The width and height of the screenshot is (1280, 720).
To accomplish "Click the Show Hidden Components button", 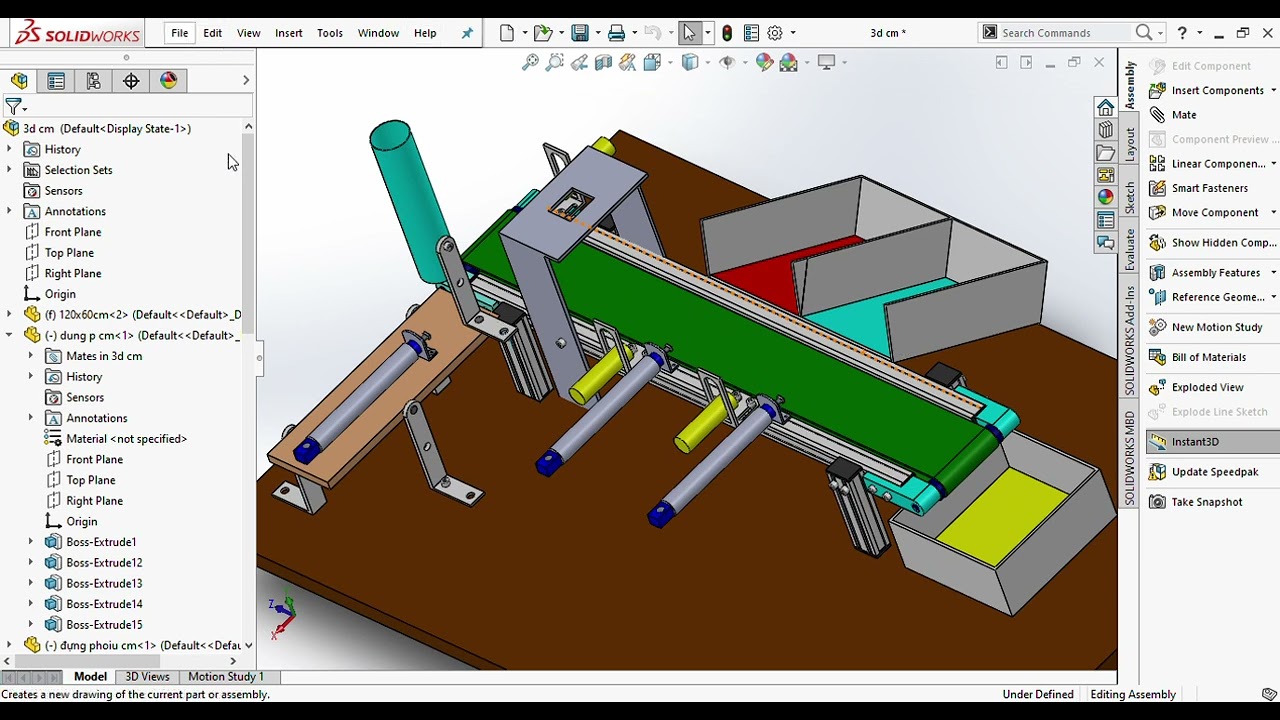I will (x=1213, y=242).
